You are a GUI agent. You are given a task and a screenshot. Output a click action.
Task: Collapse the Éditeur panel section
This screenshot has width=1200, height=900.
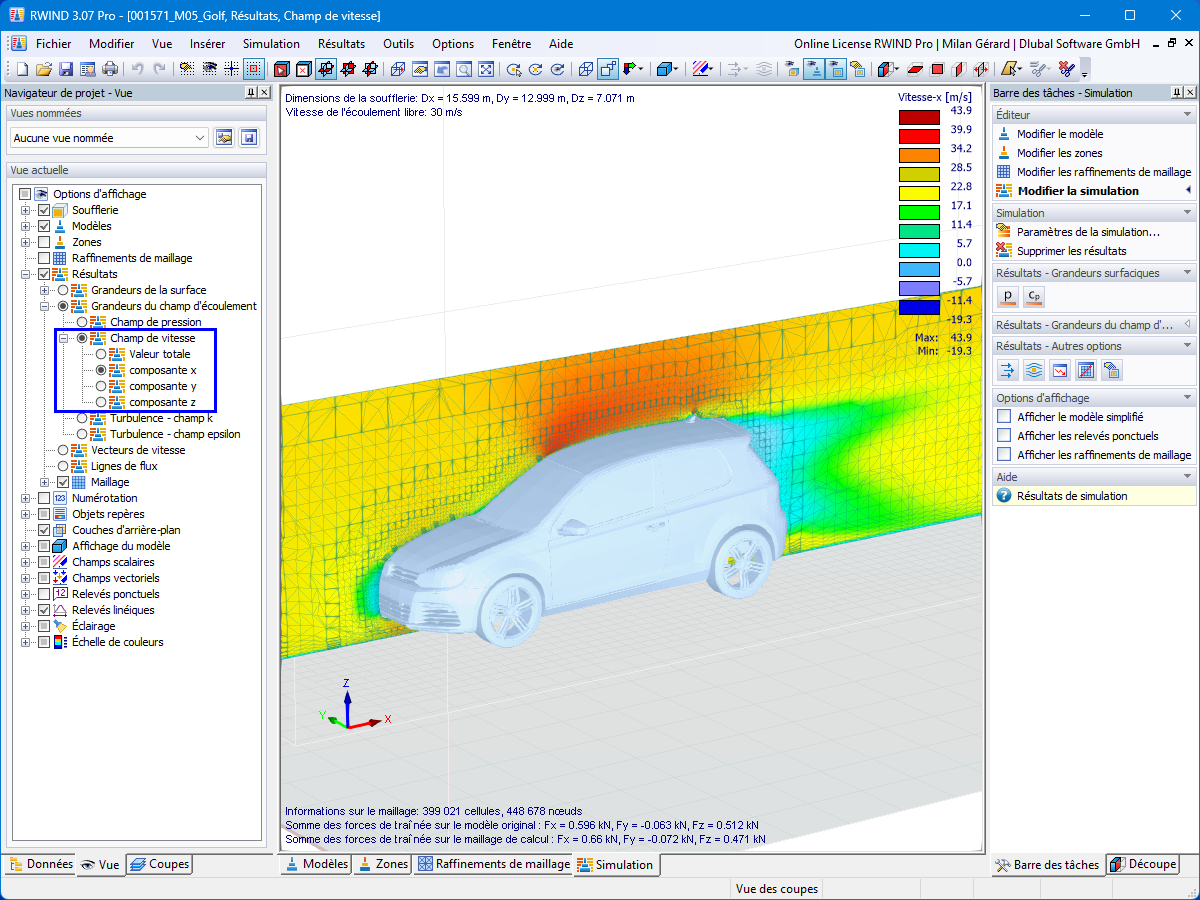point(1187,115)
